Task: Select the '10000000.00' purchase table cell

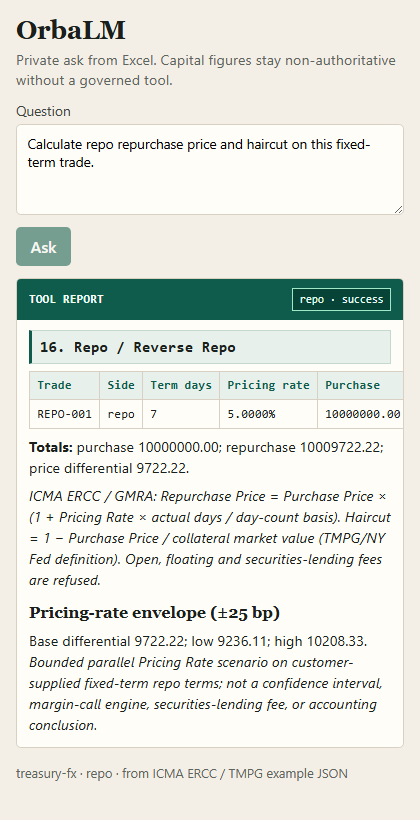Action: tap(360, 414)
